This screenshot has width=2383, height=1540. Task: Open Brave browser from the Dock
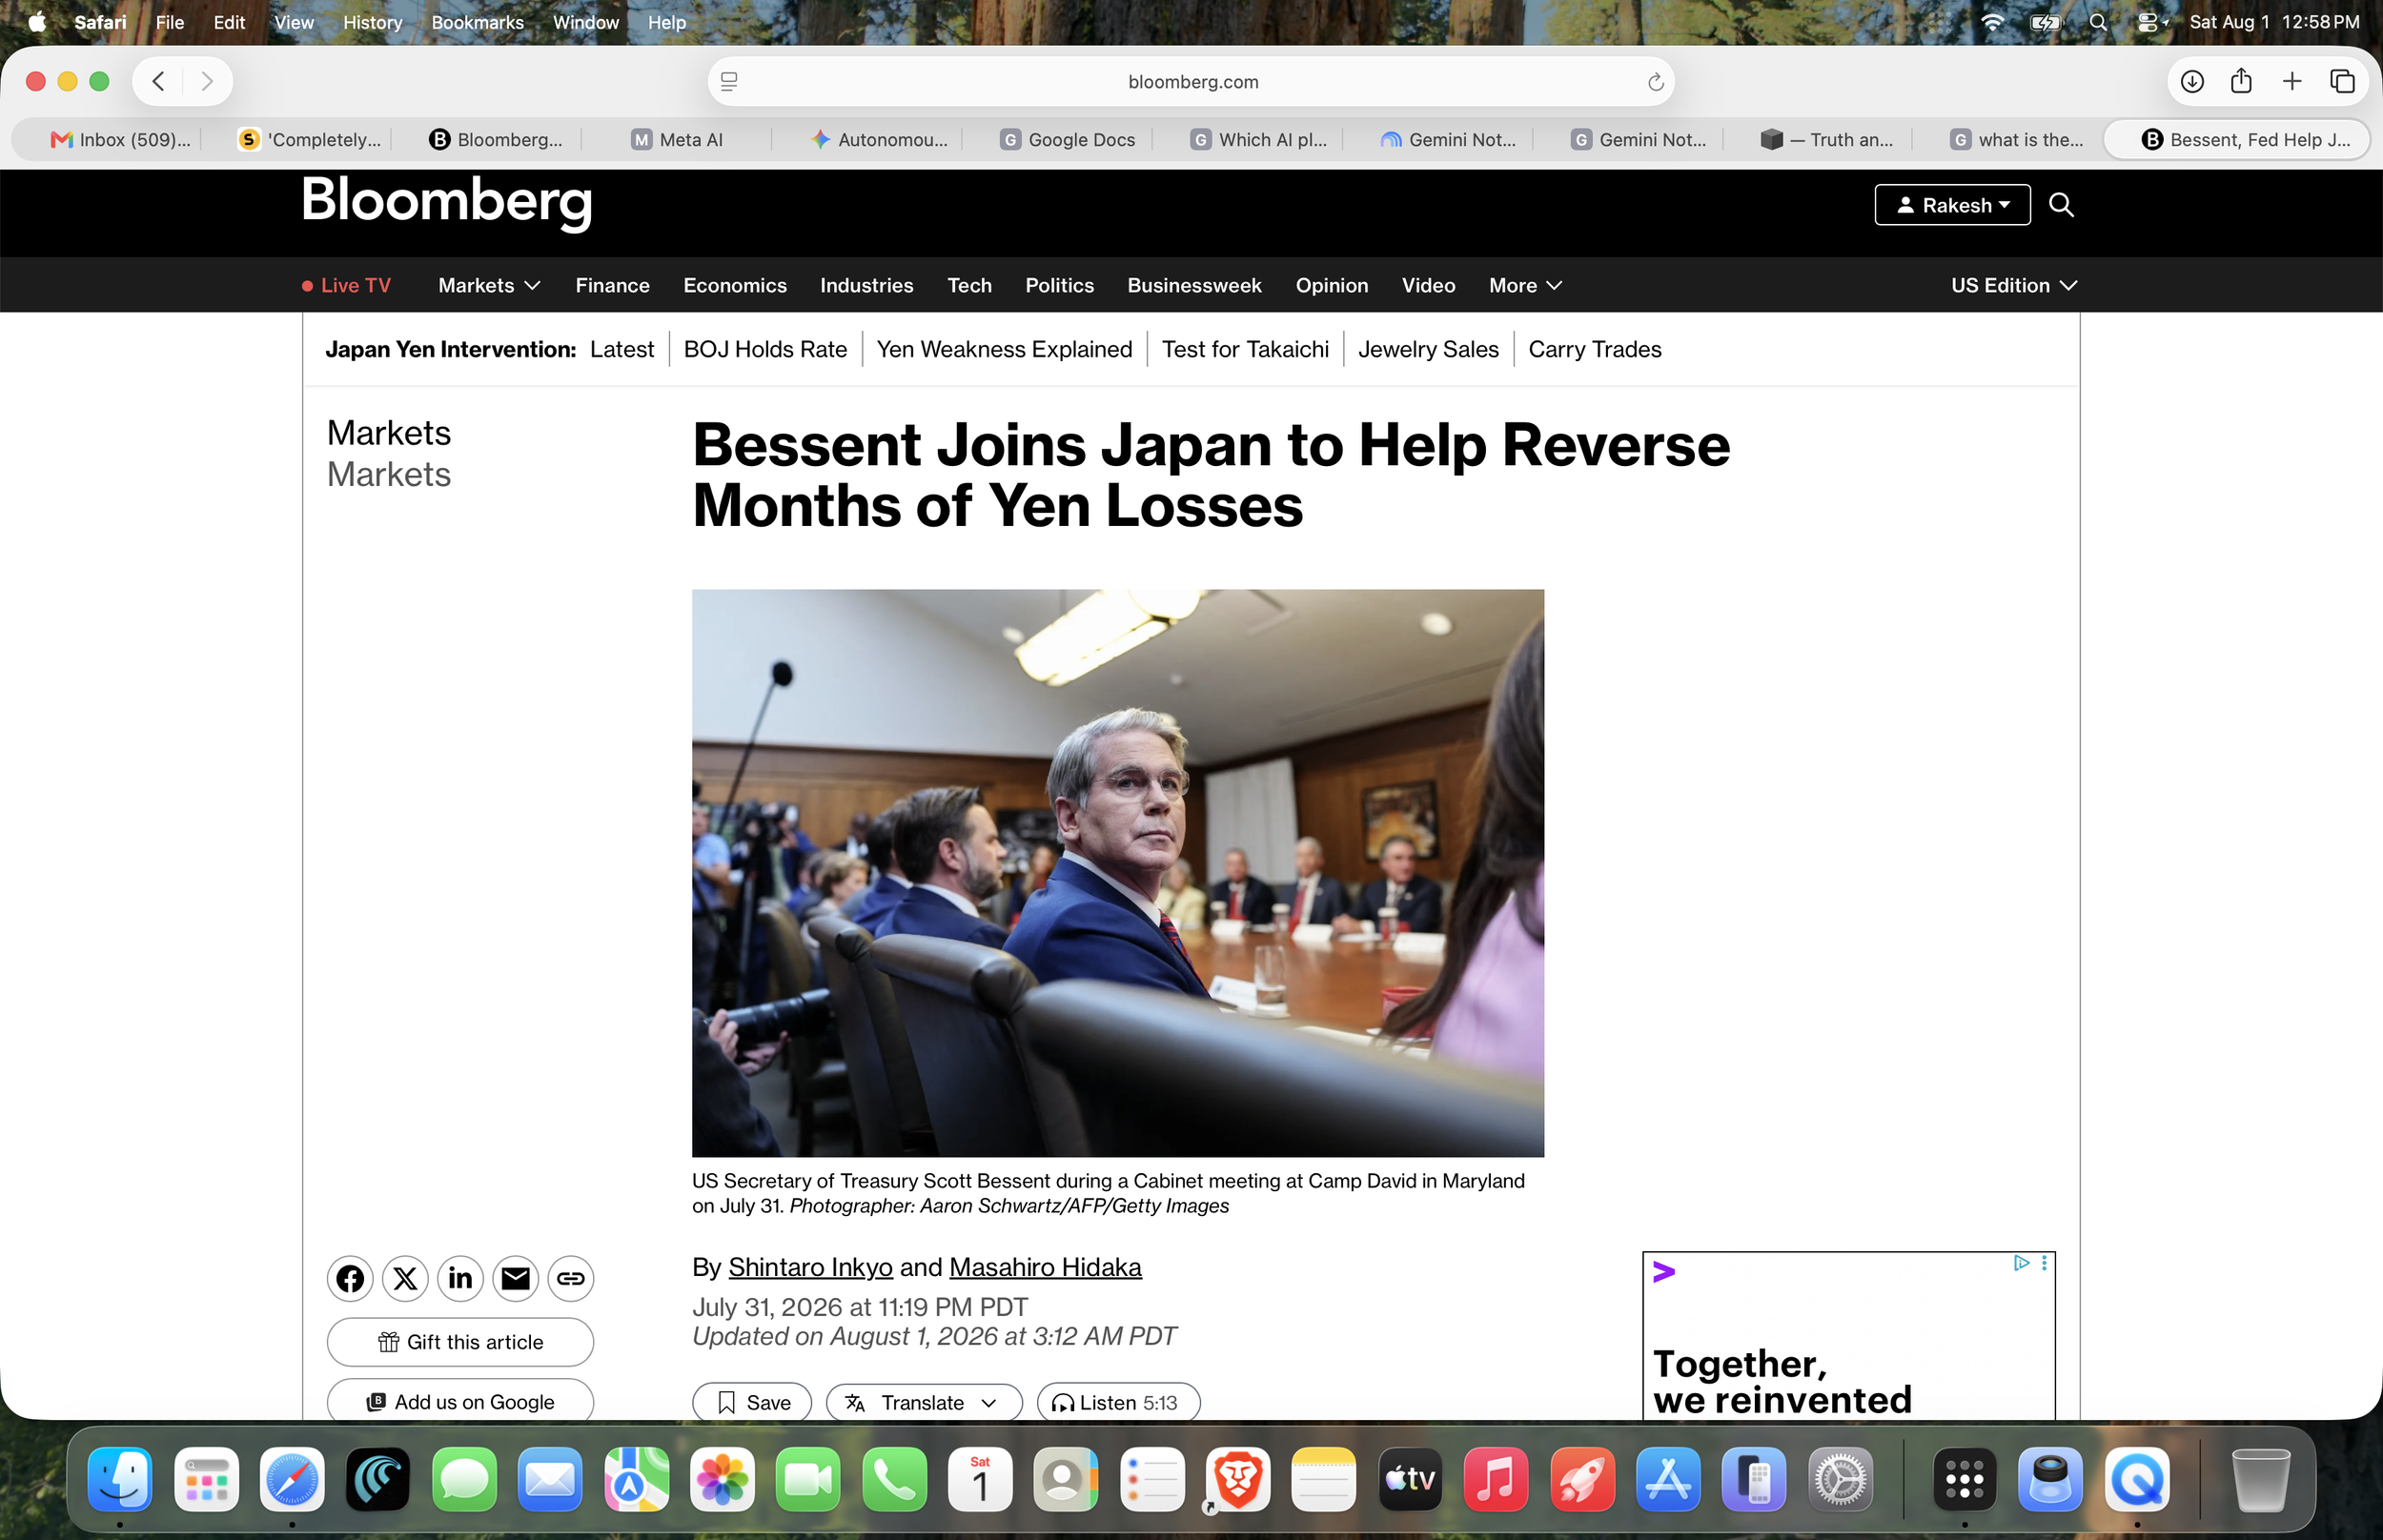1238,1479
